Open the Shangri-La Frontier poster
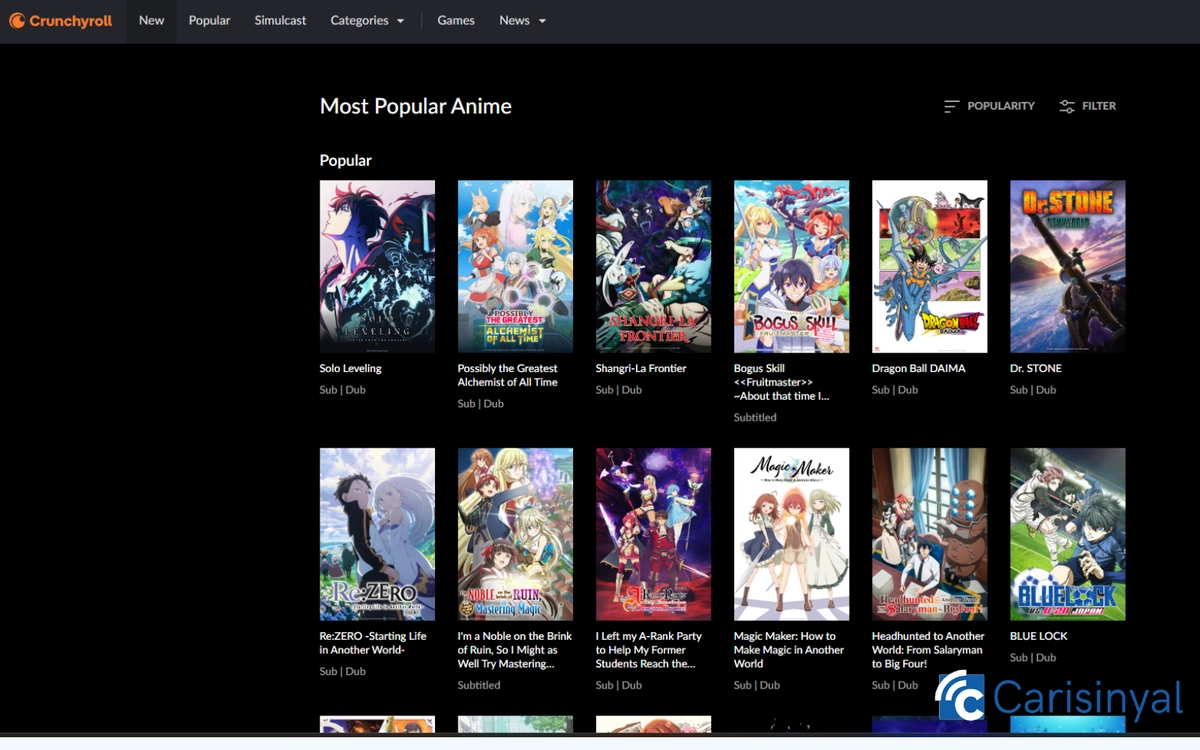This screenshot has width=1200, height=750. point(653,266)
